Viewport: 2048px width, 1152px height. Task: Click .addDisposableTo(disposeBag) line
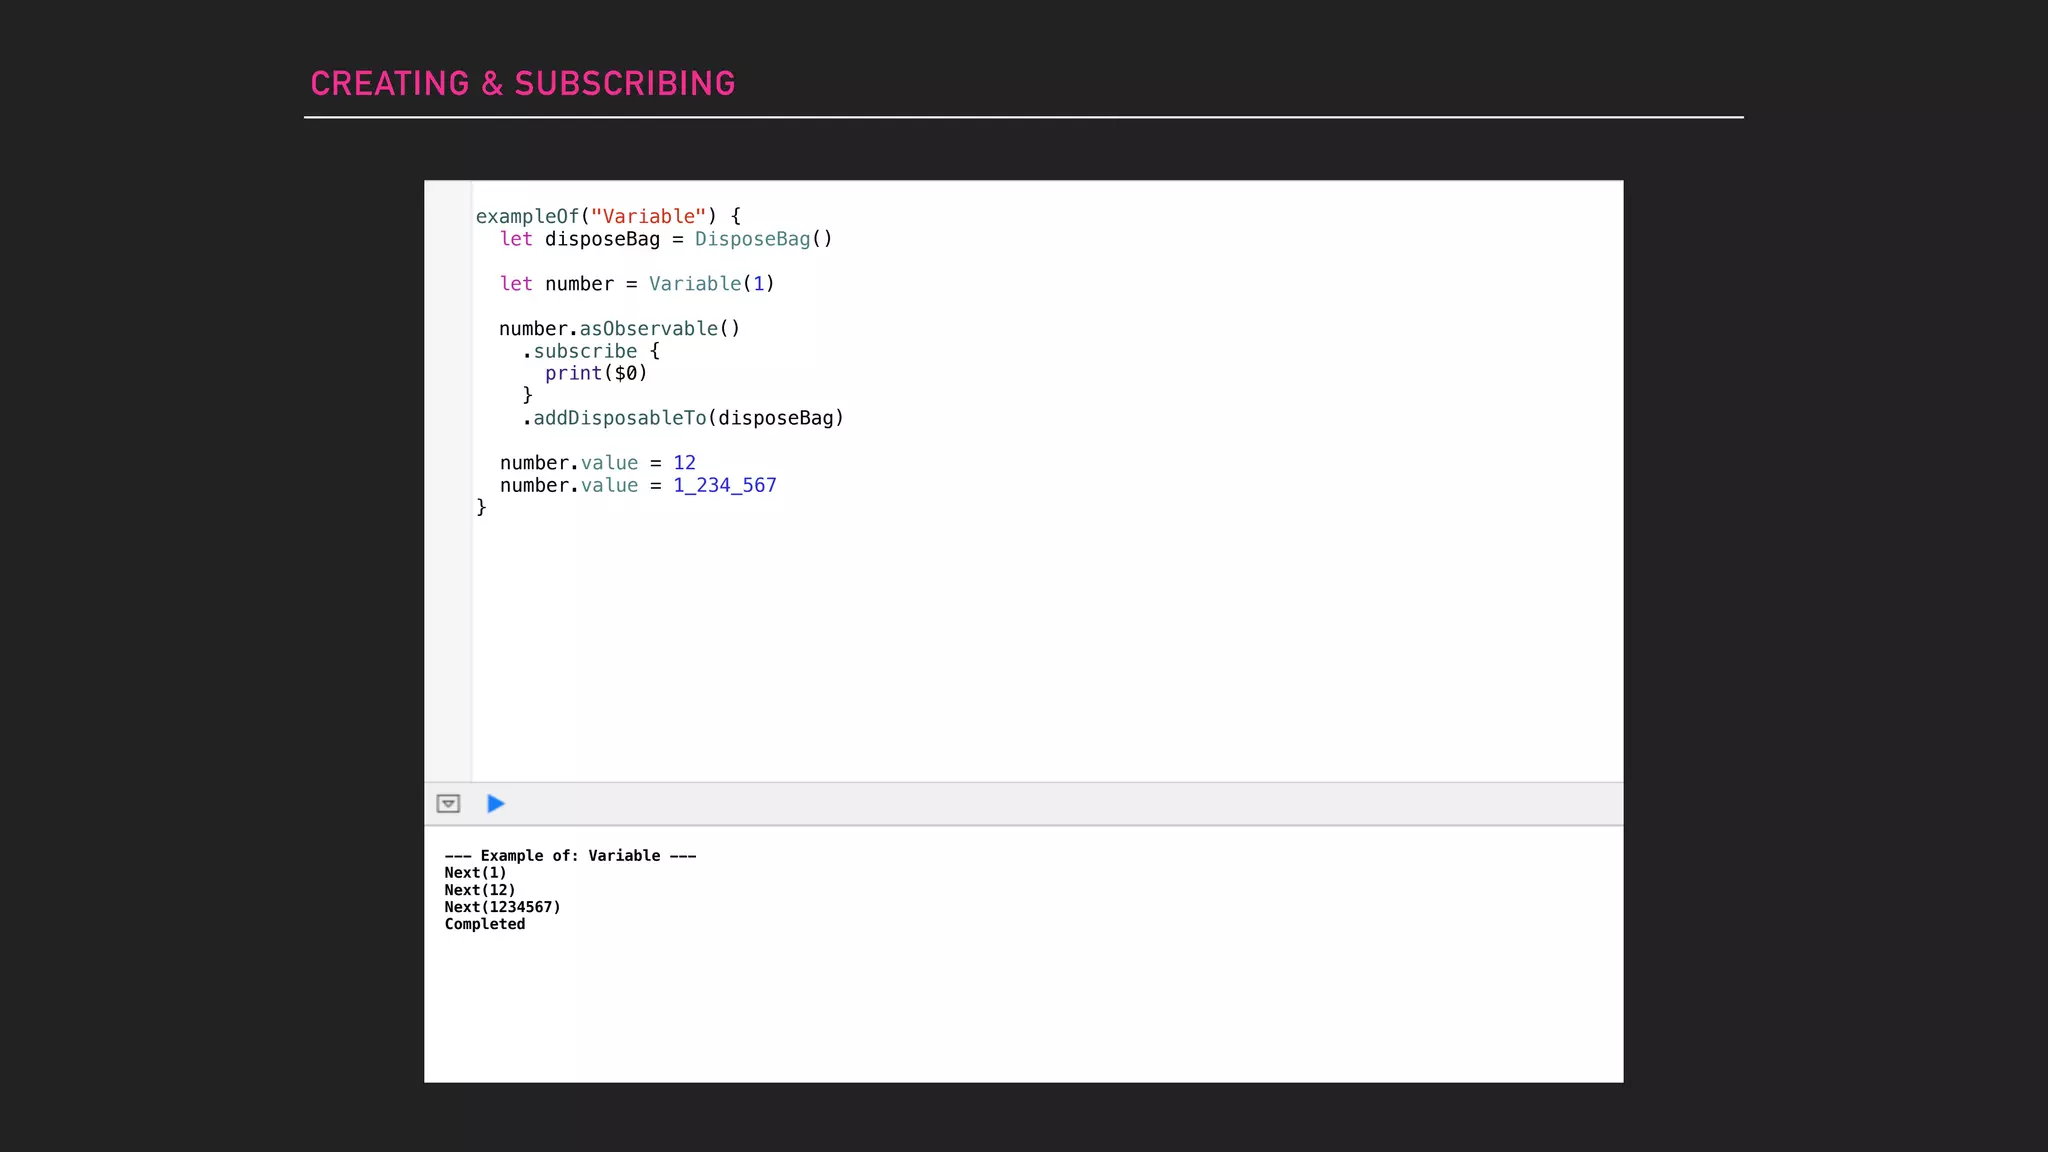tap(683, 418)
